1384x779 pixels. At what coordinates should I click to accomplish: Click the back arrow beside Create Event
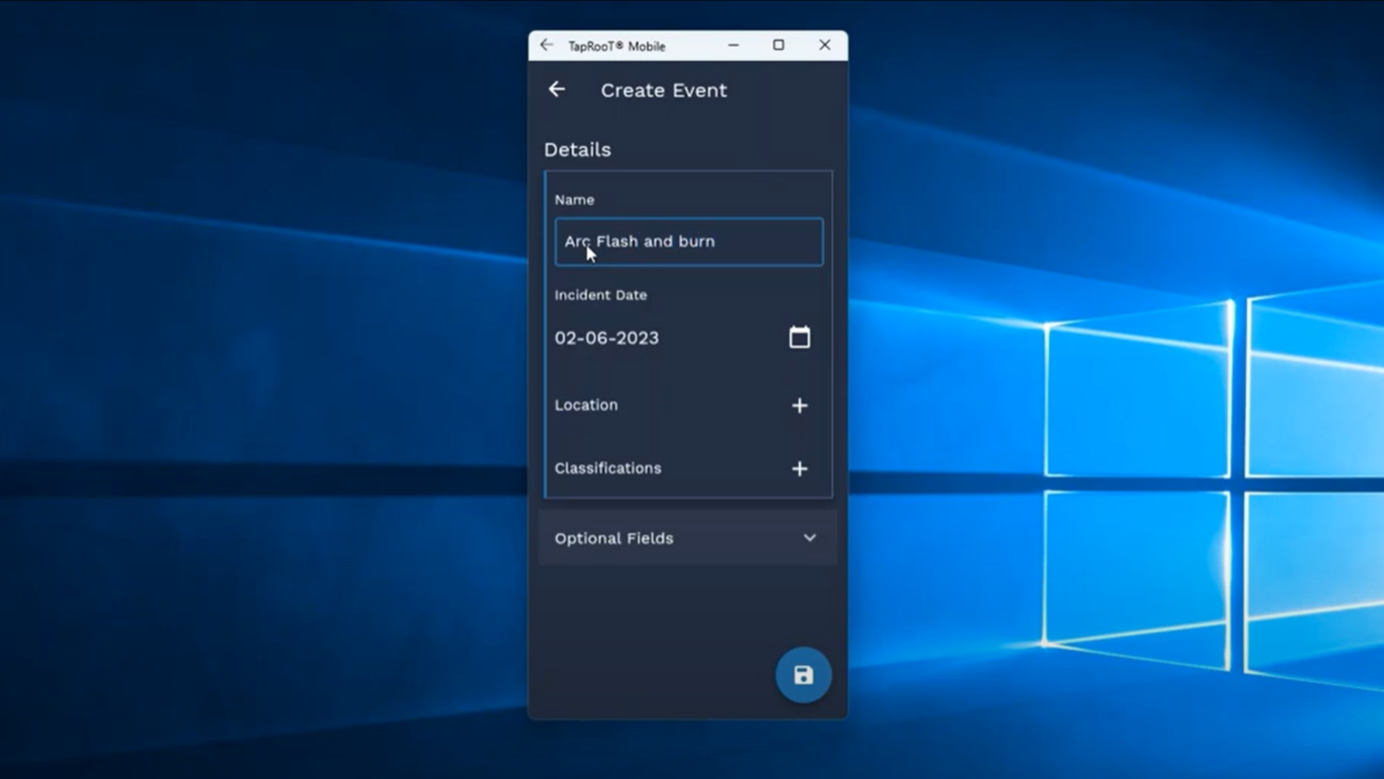pyautogui.click(x=557, y=89)
